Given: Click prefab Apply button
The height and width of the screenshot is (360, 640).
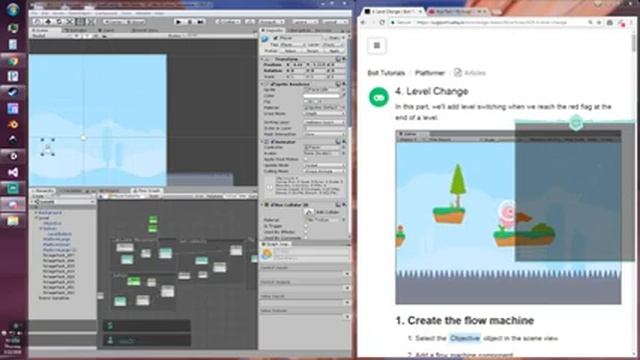Looking at the screenshot, I should pyautogui.click(x=335, y=51).
